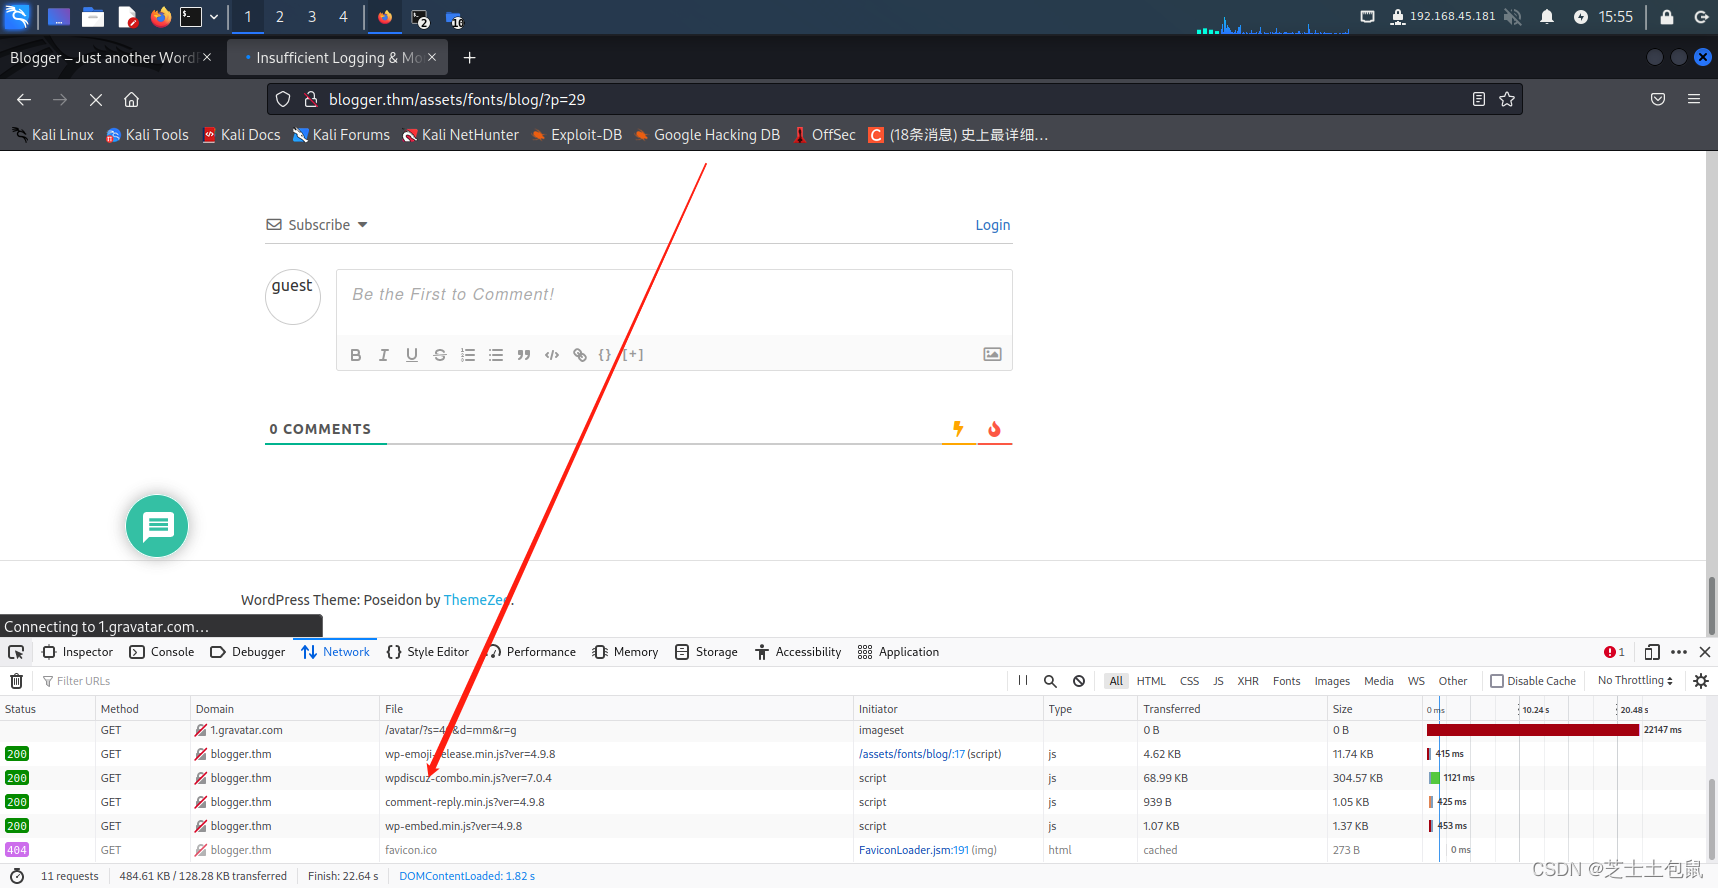Go to browser home page

[131, 99]
